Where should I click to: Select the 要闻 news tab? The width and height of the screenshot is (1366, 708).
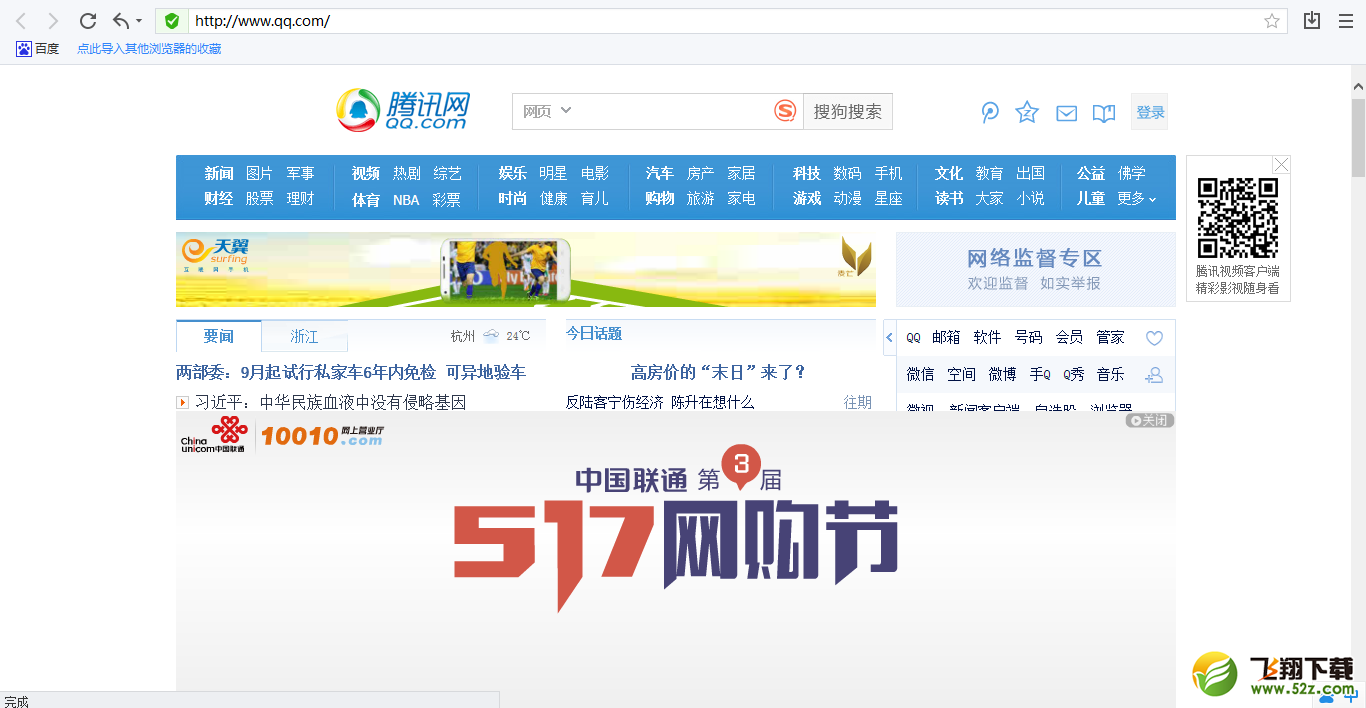tap(219, 336)
